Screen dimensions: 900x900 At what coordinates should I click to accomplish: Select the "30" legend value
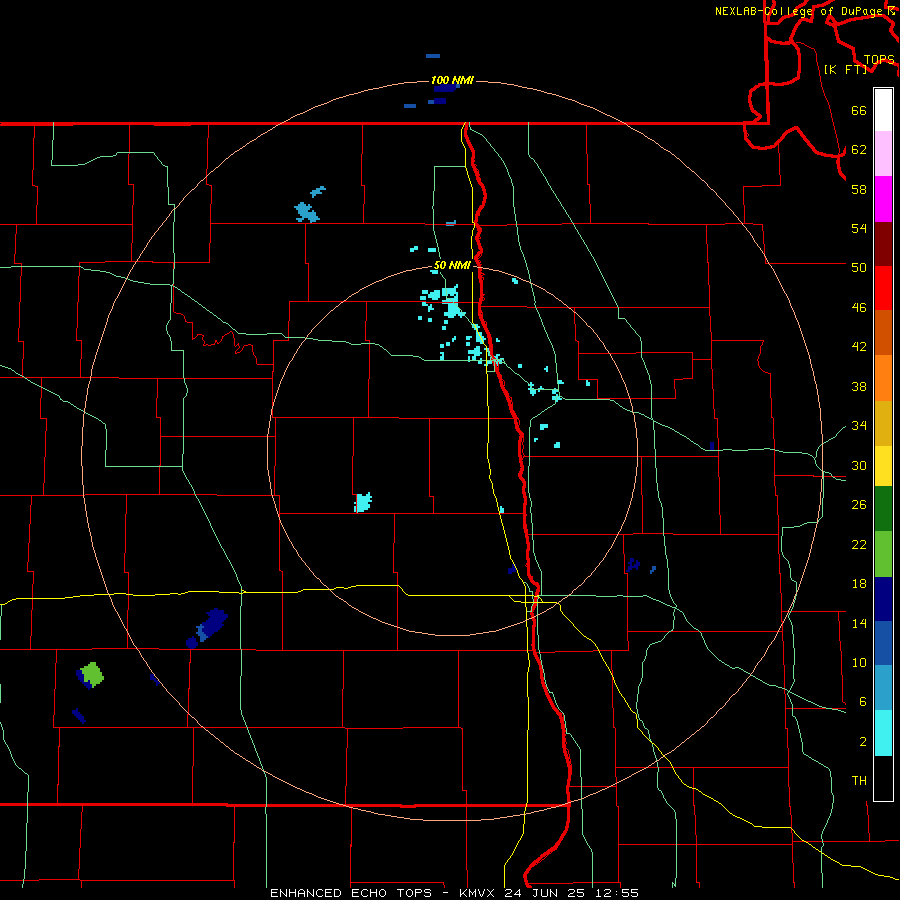859,465
